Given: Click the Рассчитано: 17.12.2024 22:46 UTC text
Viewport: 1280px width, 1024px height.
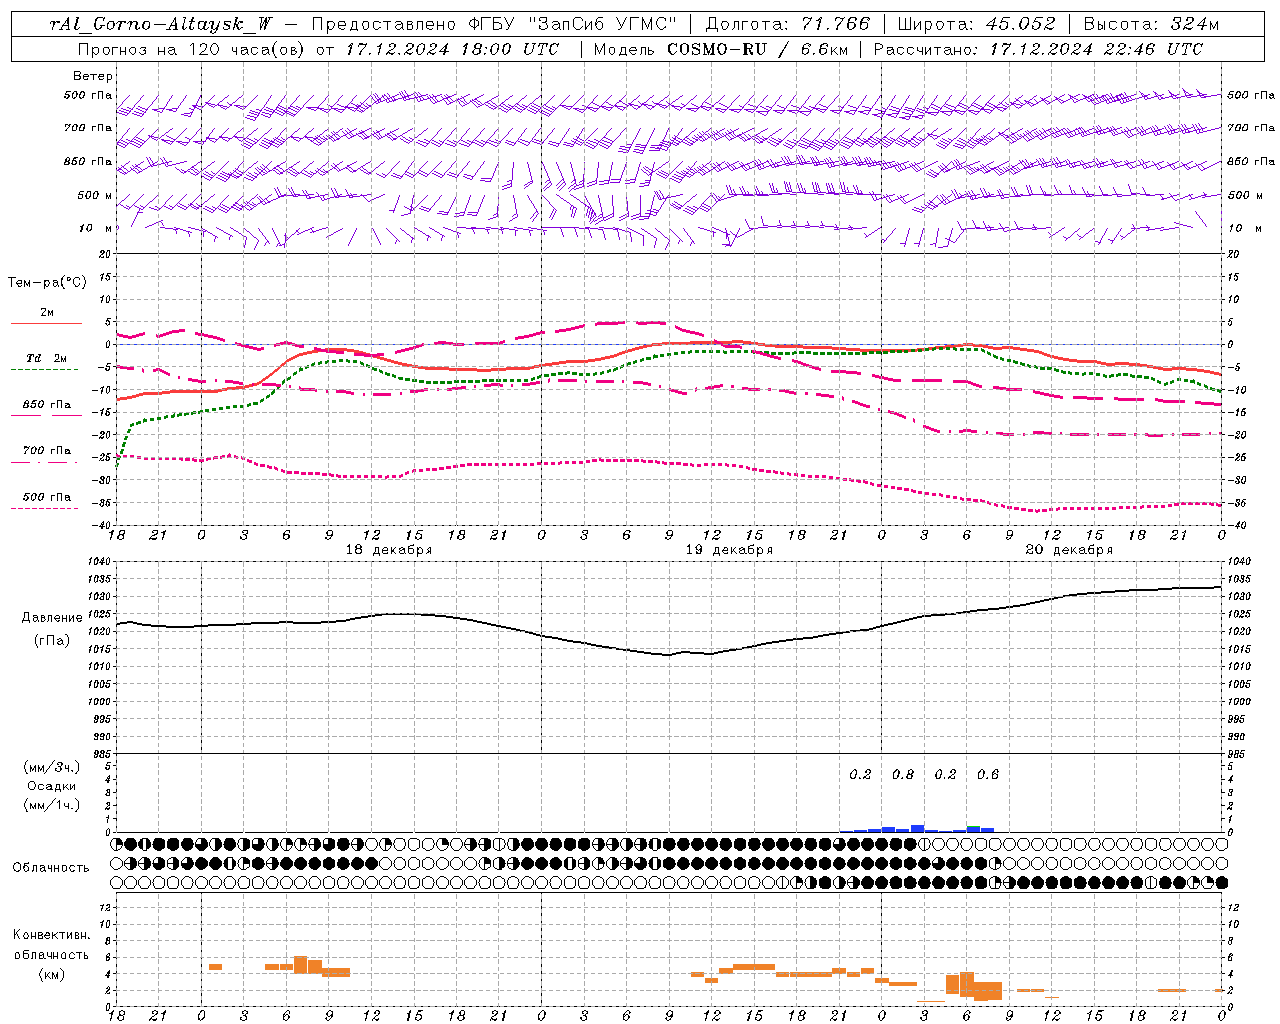Looking at the screenshot, I should (x=1038, y=49).
